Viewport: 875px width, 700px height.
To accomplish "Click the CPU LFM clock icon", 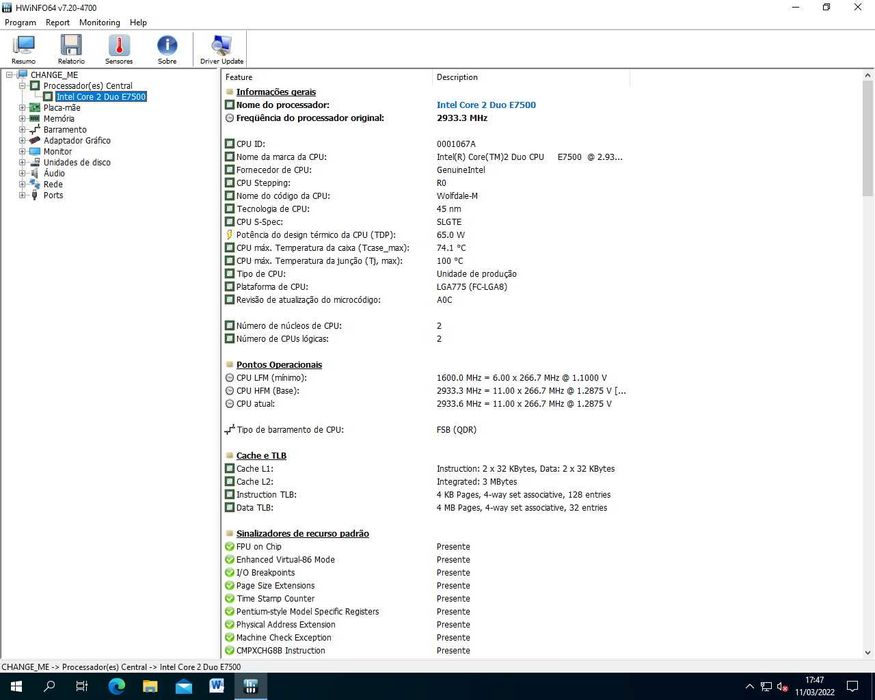I will pos(229,378).
